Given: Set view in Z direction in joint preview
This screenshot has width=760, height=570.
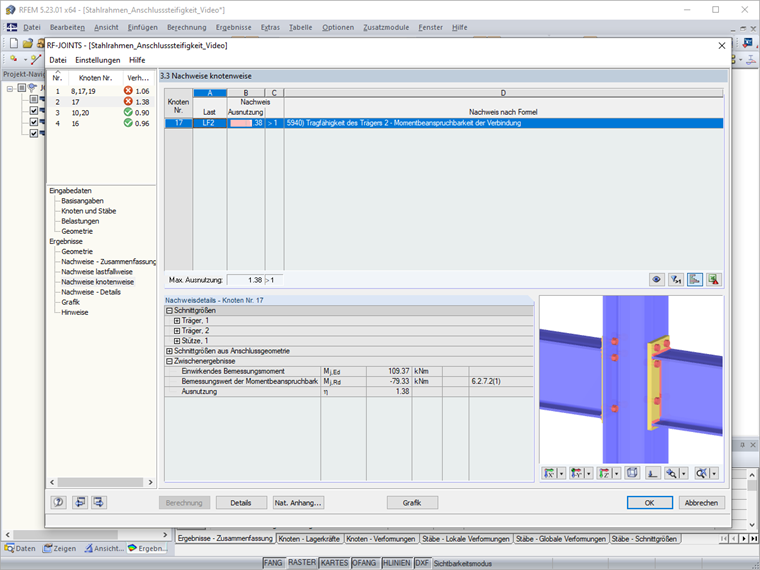Looking at the screenshot, I should point(604,473).
